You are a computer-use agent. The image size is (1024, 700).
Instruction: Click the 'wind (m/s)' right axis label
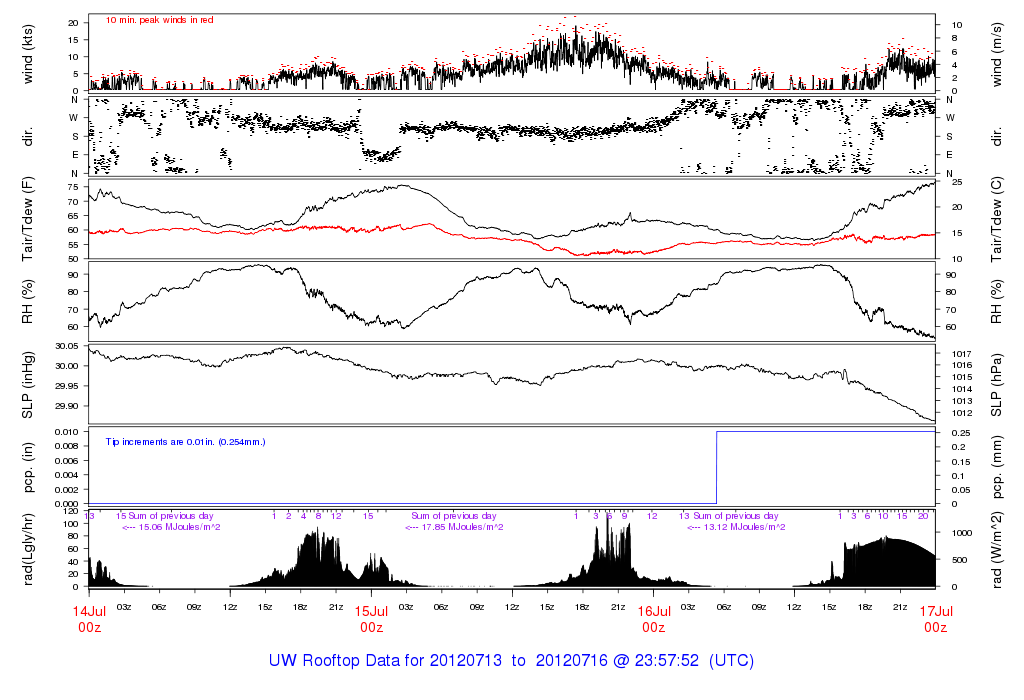996,54
